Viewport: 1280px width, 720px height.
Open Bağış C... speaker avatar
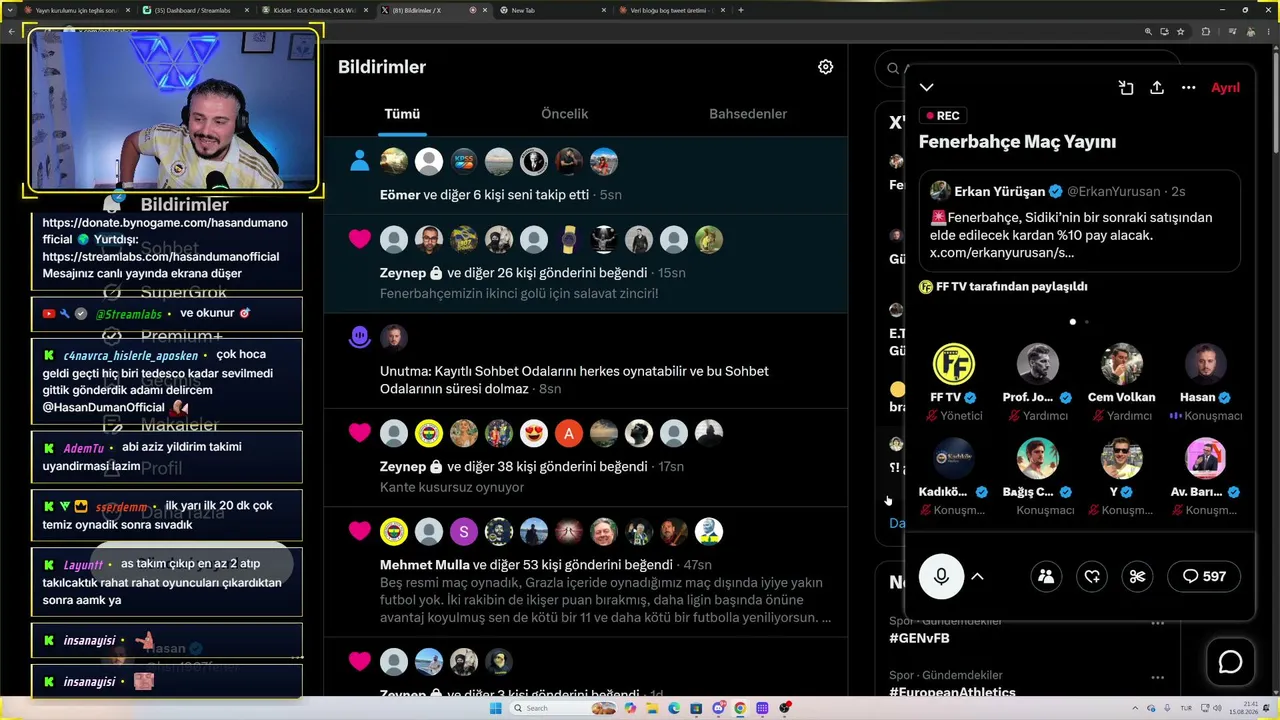pos(1037,458)
